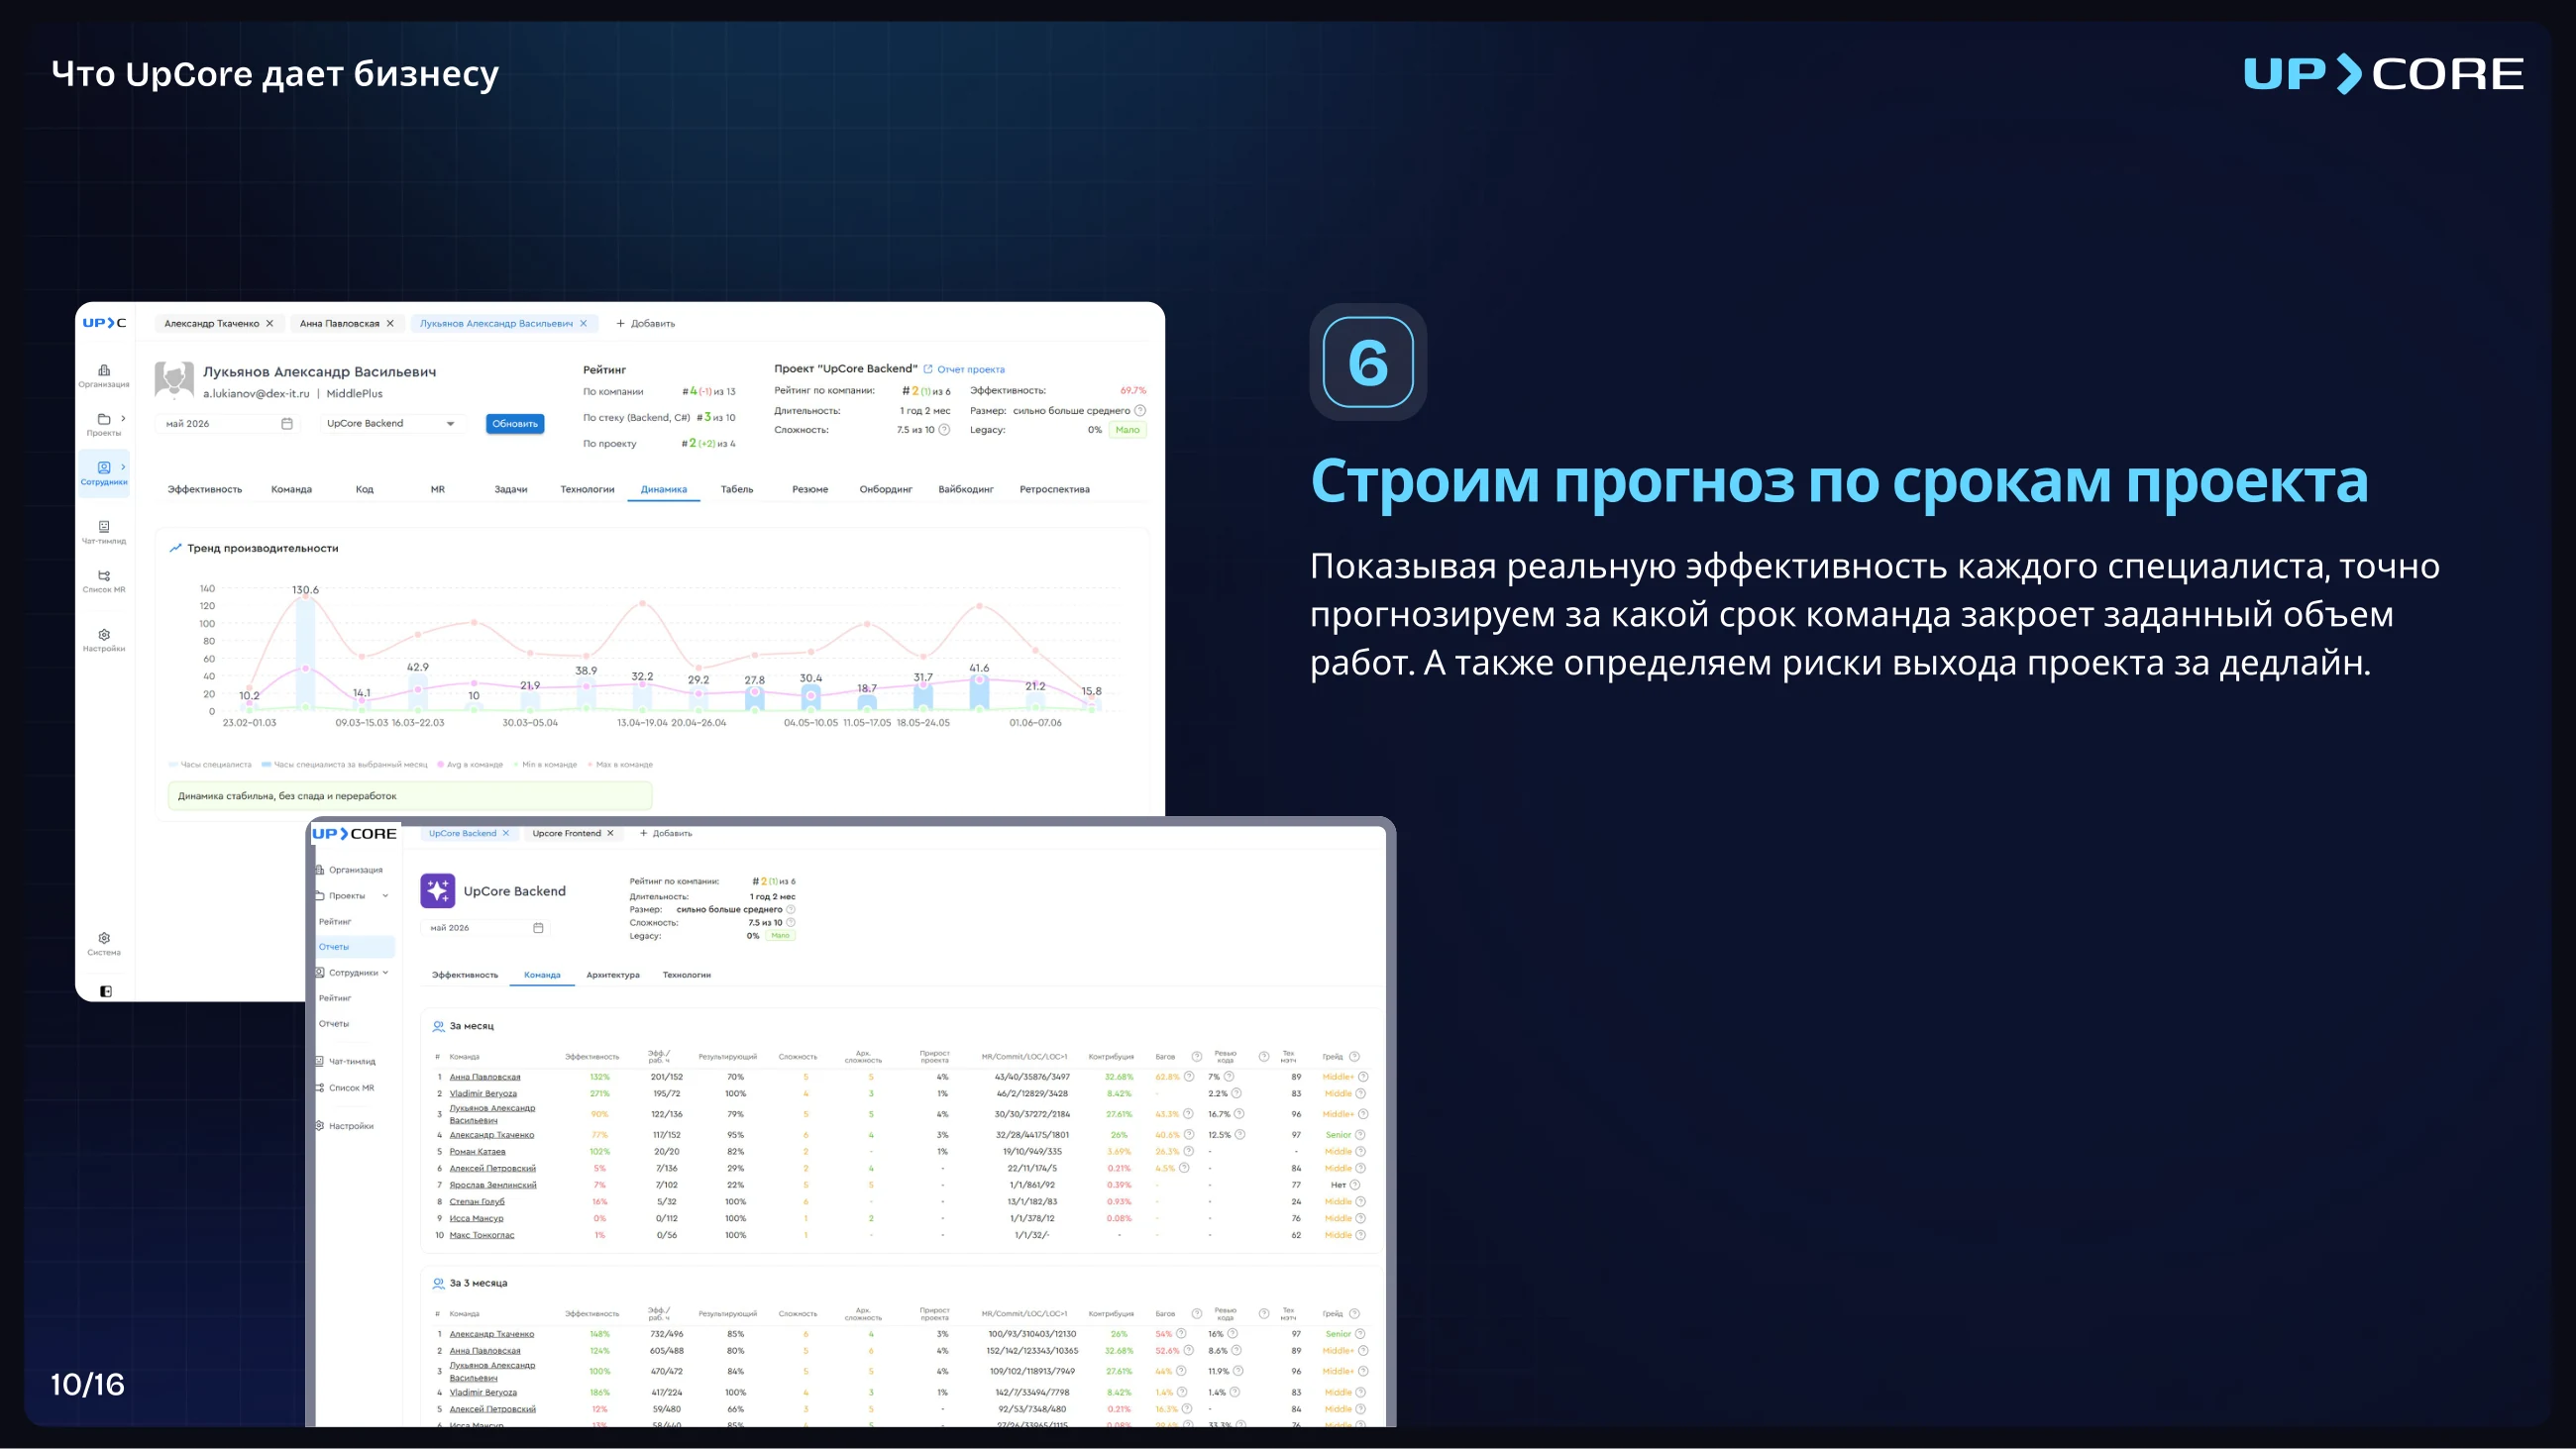The image size is (2576, 1449).
Task: Close the Анна Павловская tab
Action: pos(390,323)
